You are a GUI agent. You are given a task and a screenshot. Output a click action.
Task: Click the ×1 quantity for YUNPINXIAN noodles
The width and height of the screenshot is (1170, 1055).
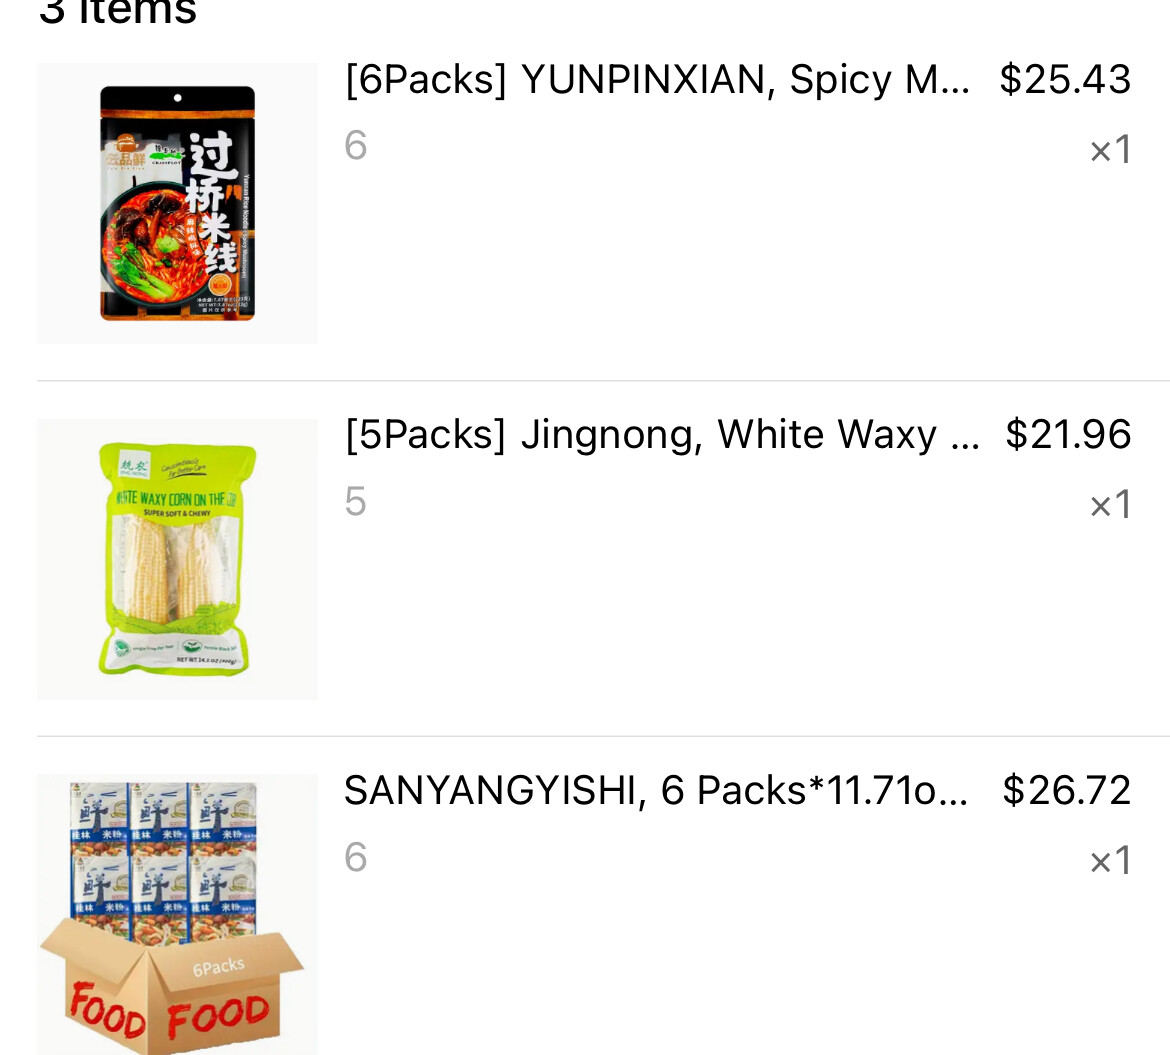tap(1110, 150)
